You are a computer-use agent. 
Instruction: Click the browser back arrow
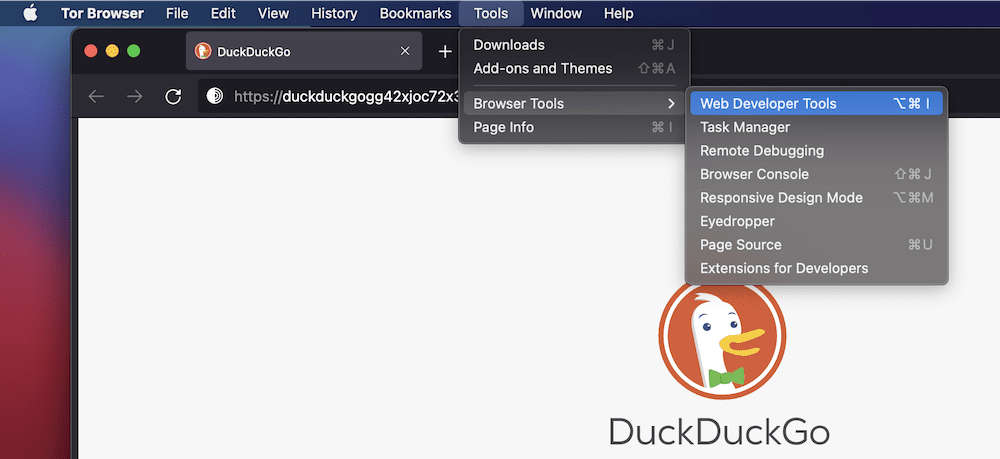tap(96, 97)
